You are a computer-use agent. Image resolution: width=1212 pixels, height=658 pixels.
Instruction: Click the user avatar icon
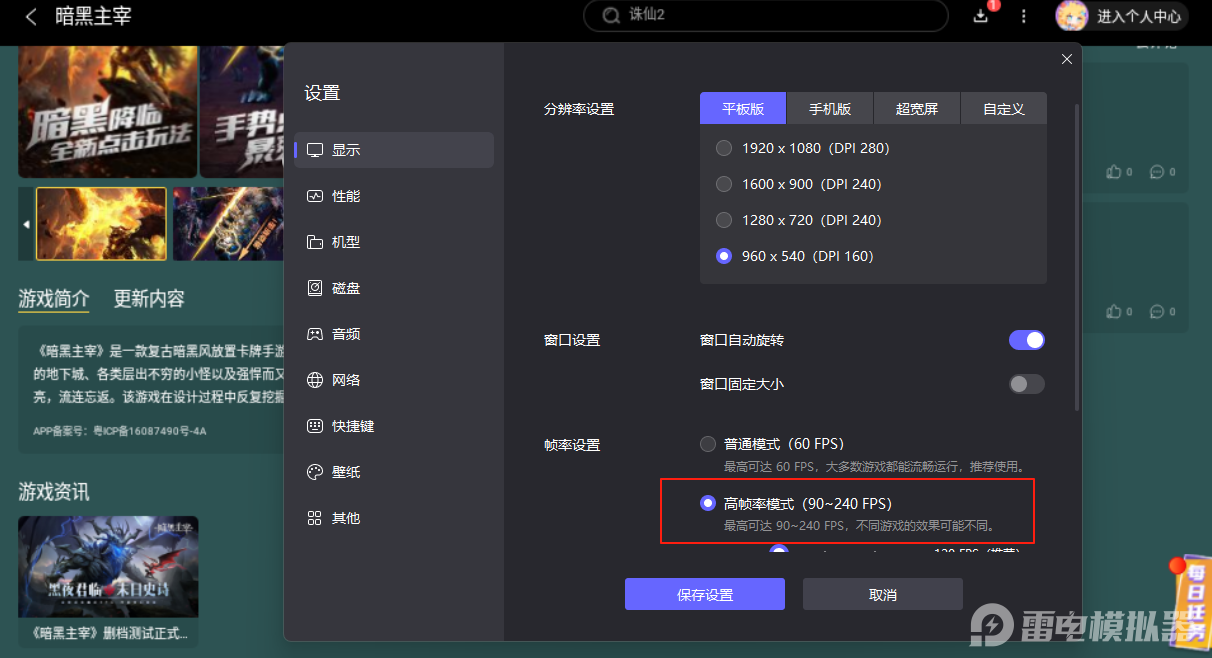[1072, 16]
